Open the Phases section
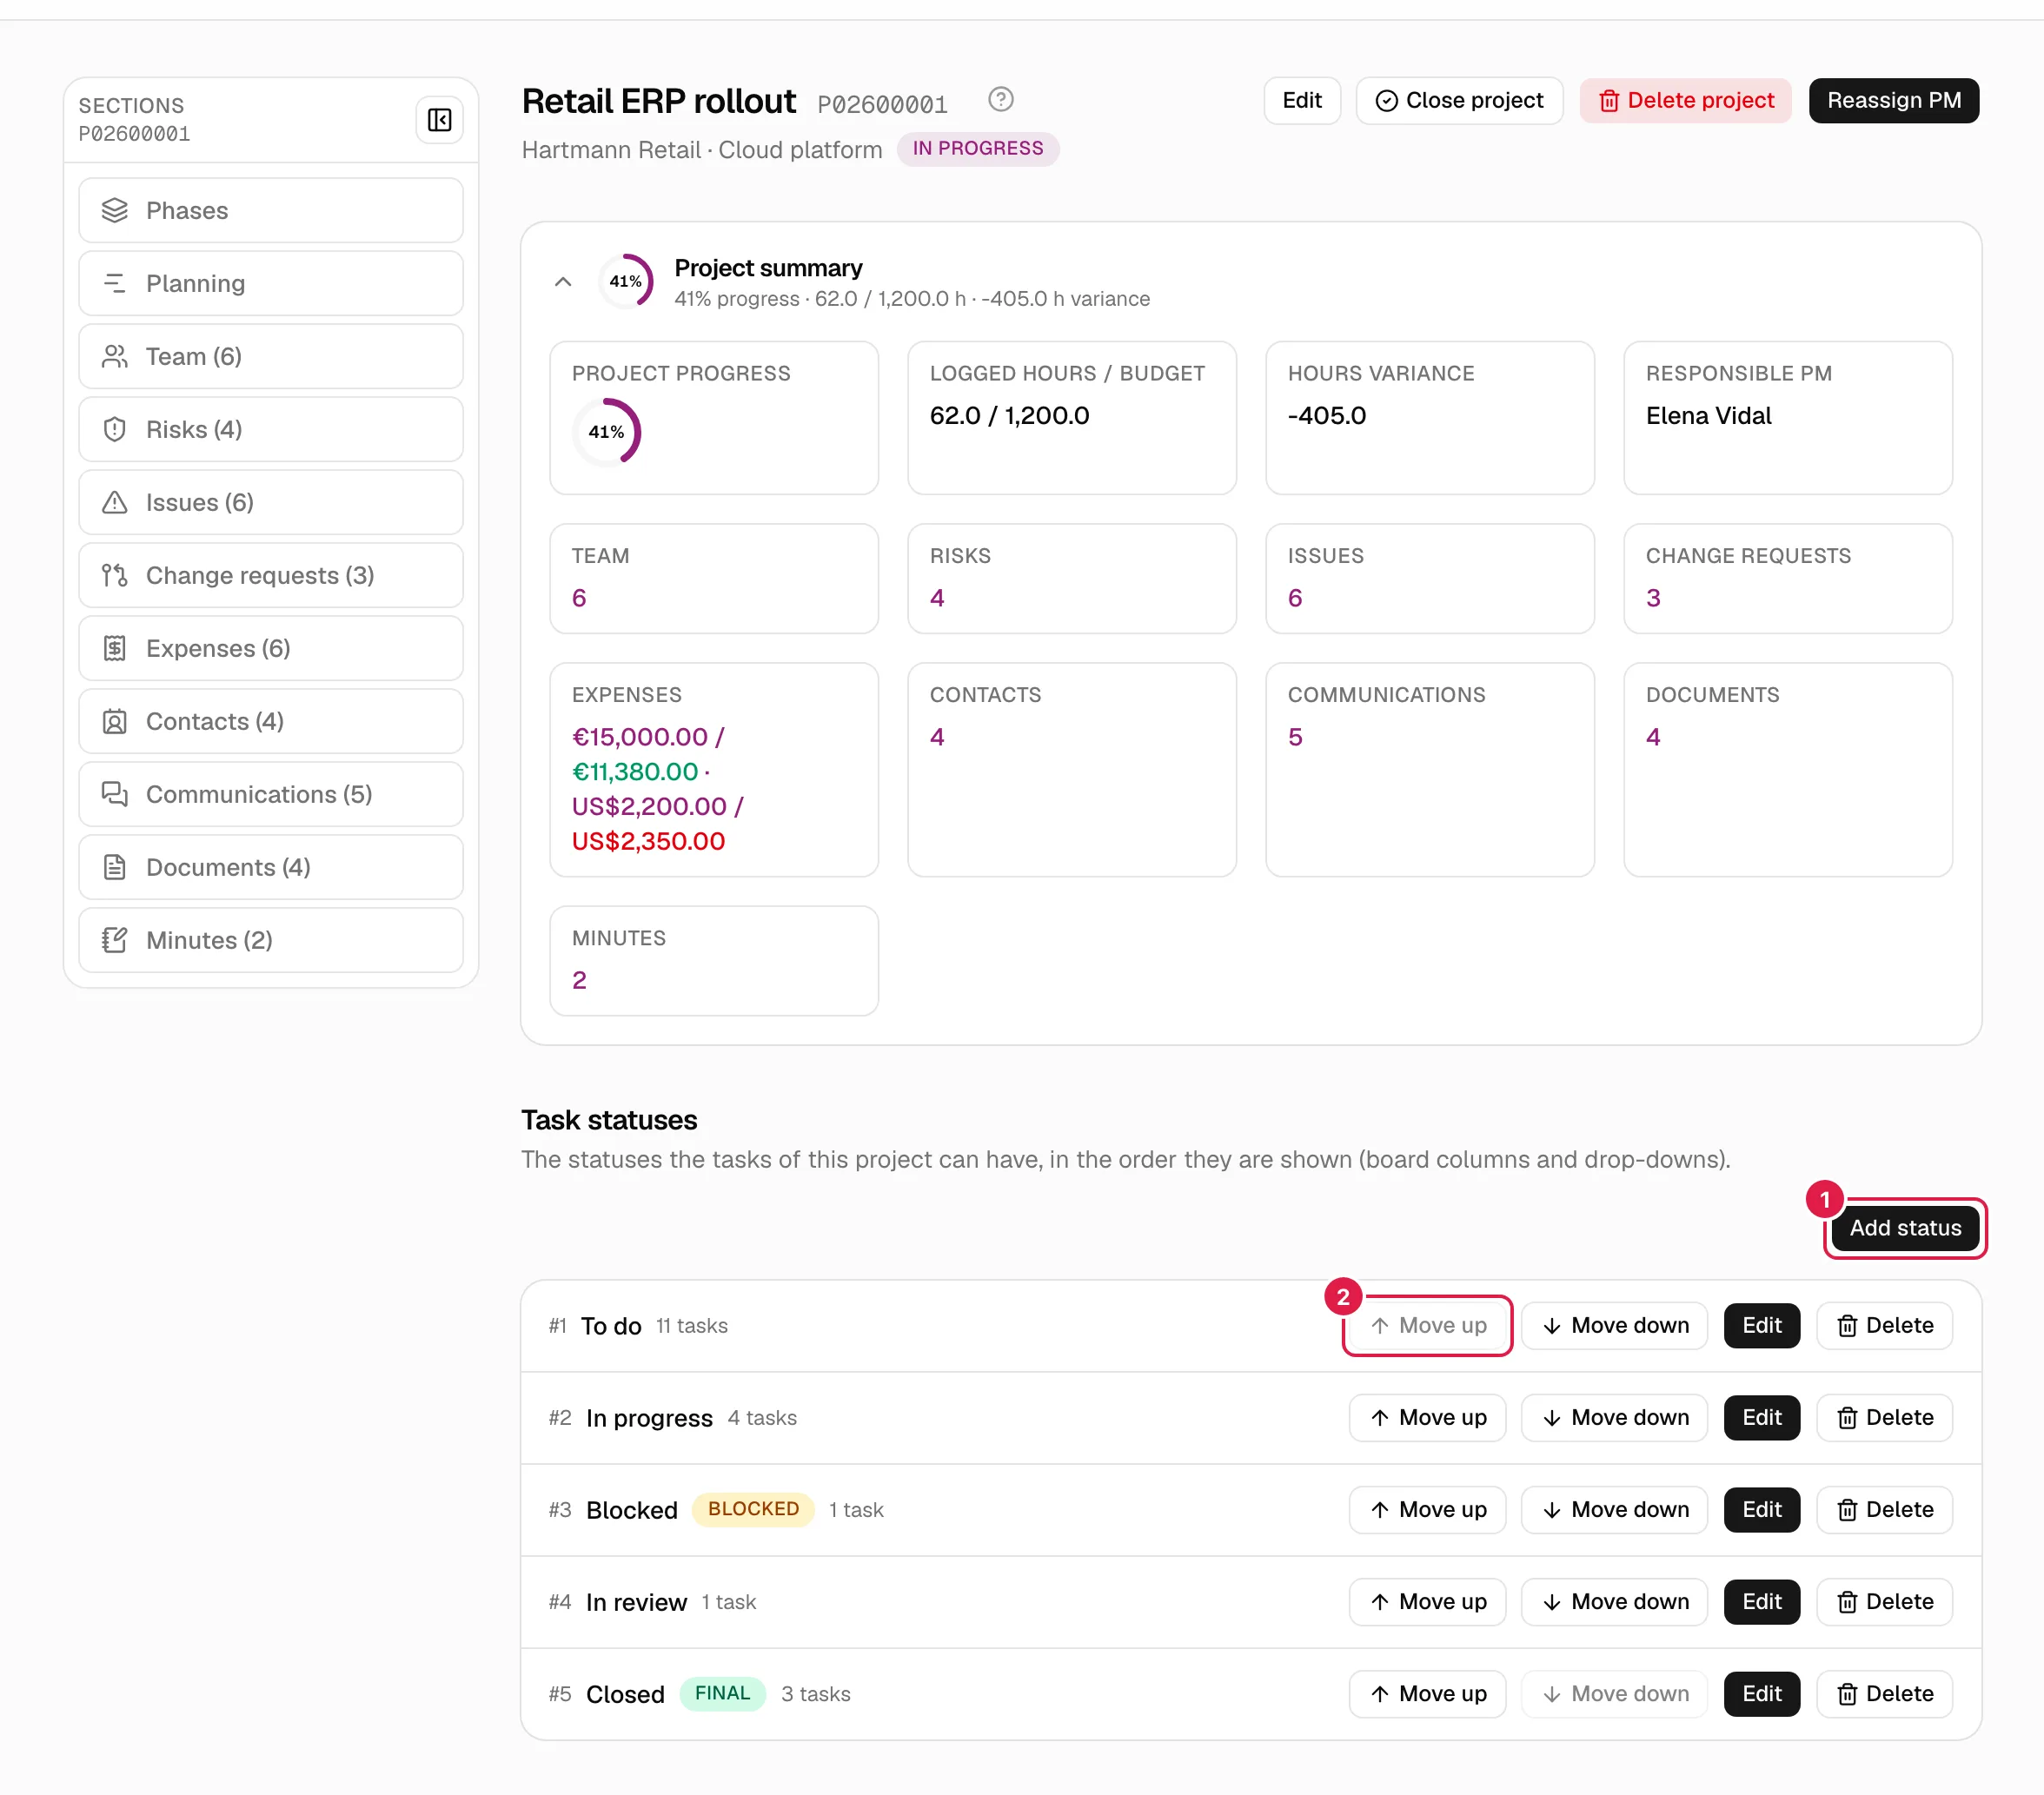 tap(271, 210)
